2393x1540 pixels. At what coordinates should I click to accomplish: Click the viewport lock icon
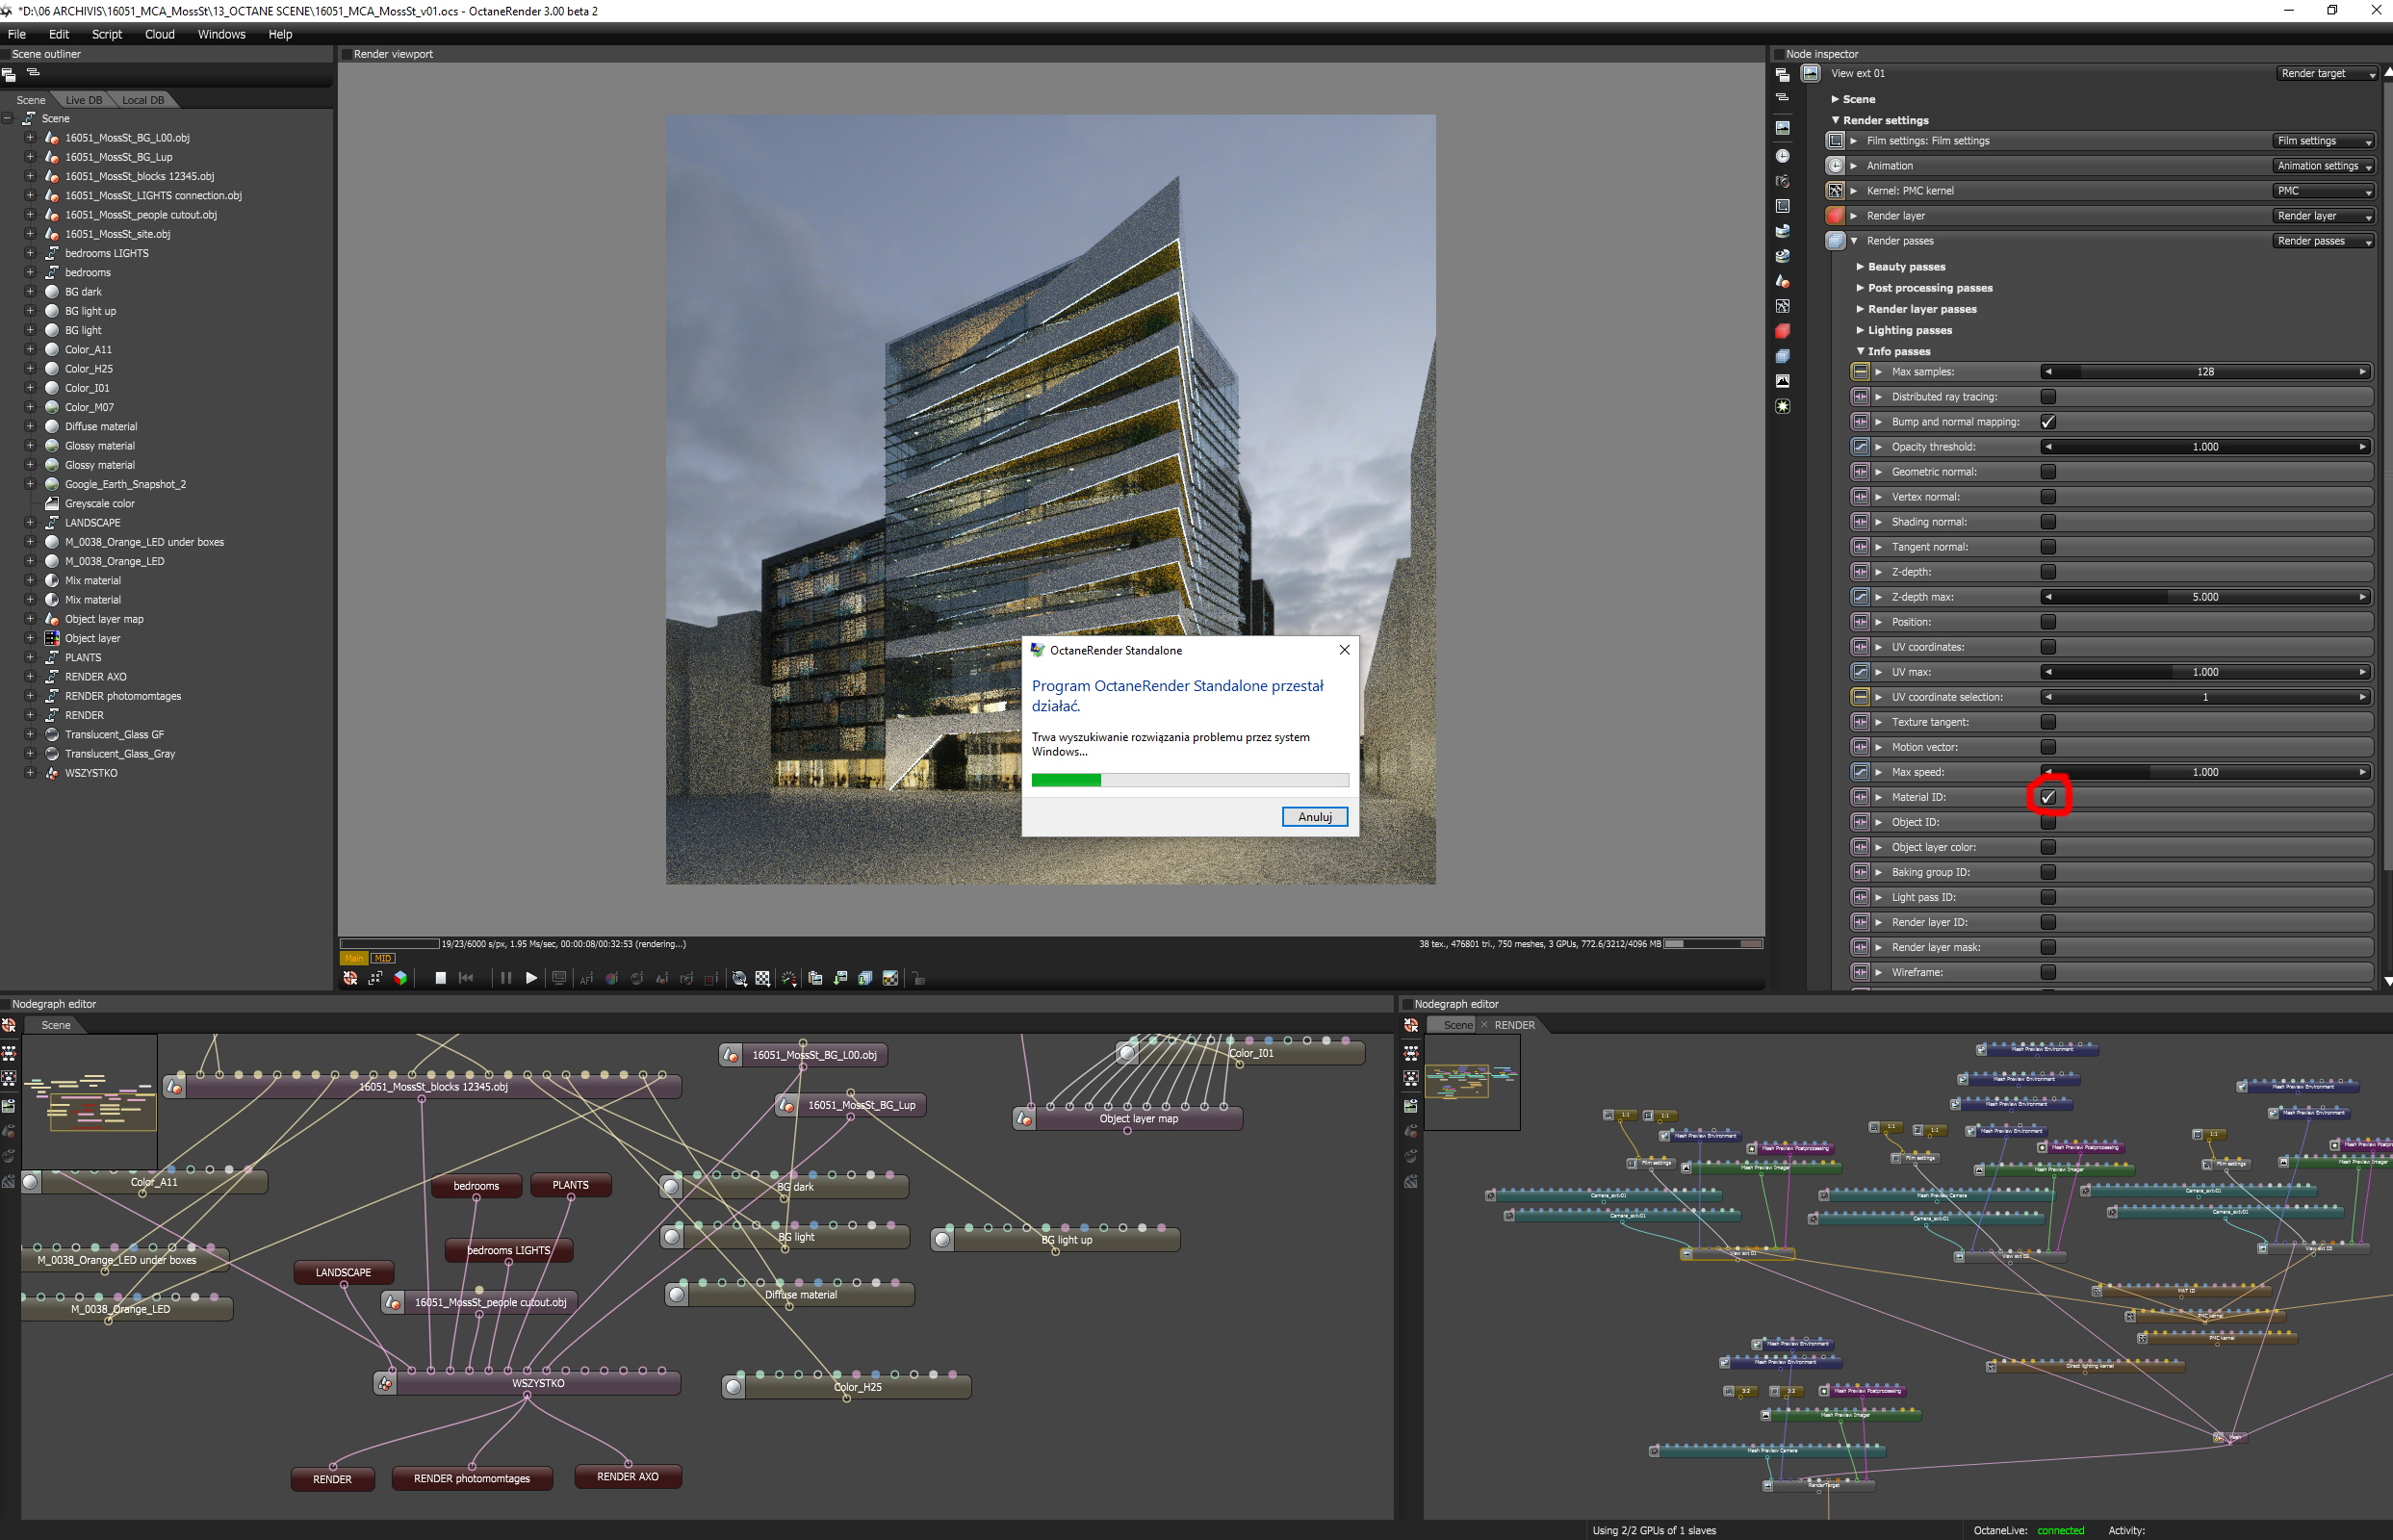918,978
